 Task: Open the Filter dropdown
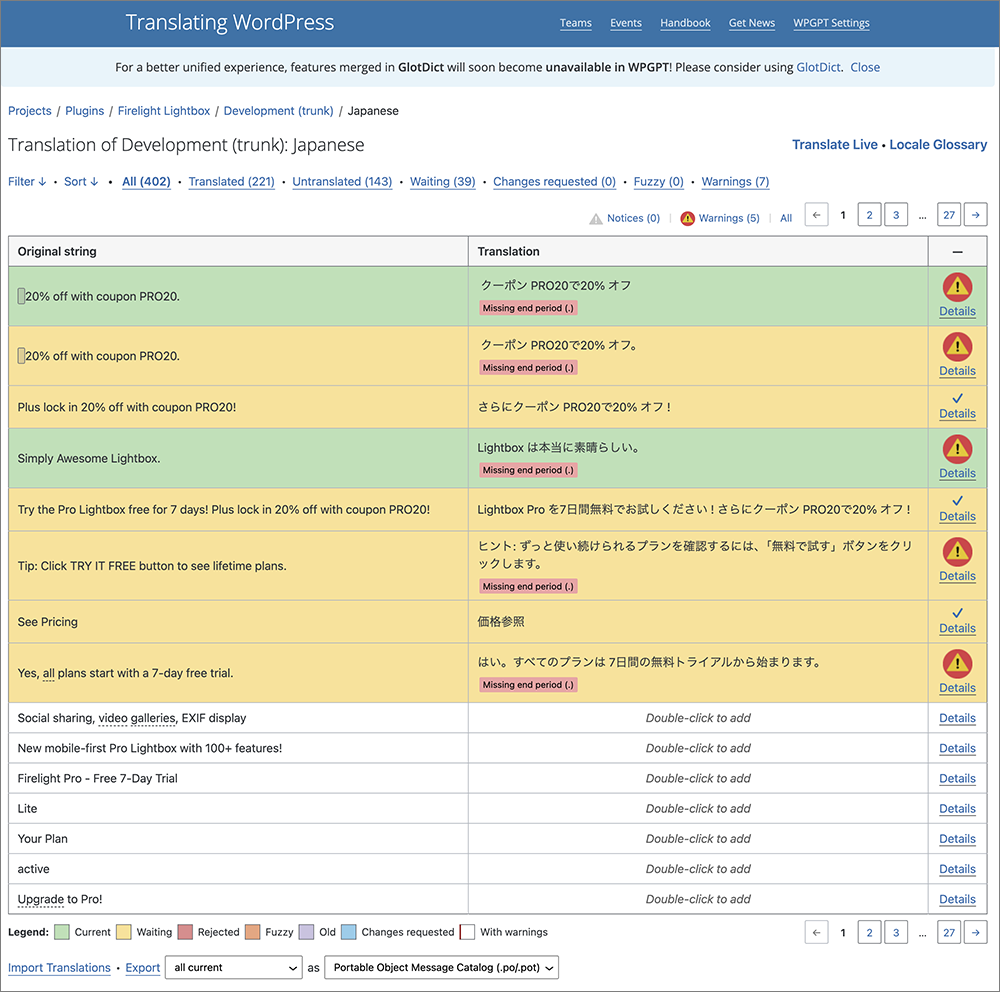point(27,181)
